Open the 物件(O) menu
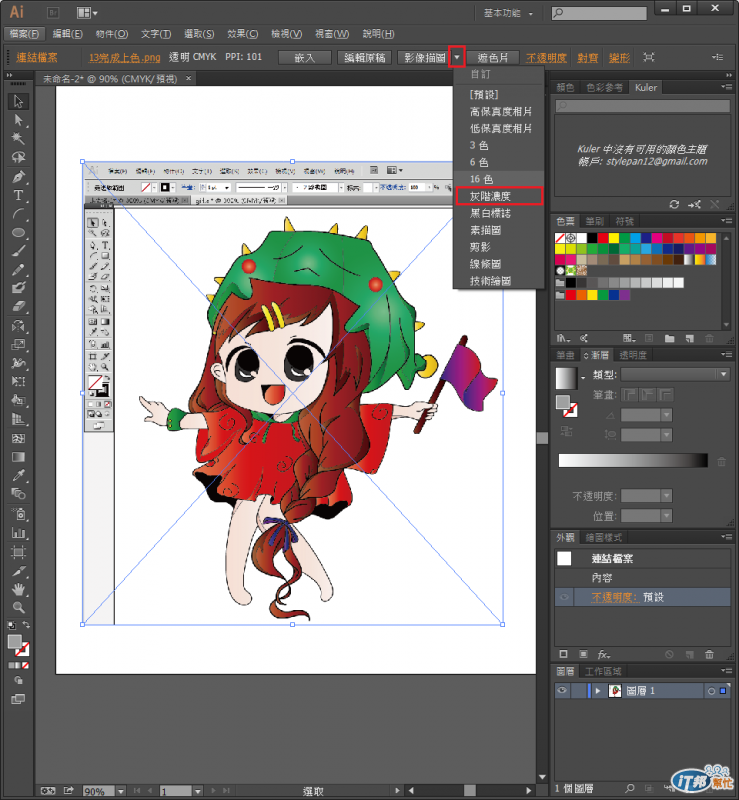739x800 pixels. click(x=111, y=34)
